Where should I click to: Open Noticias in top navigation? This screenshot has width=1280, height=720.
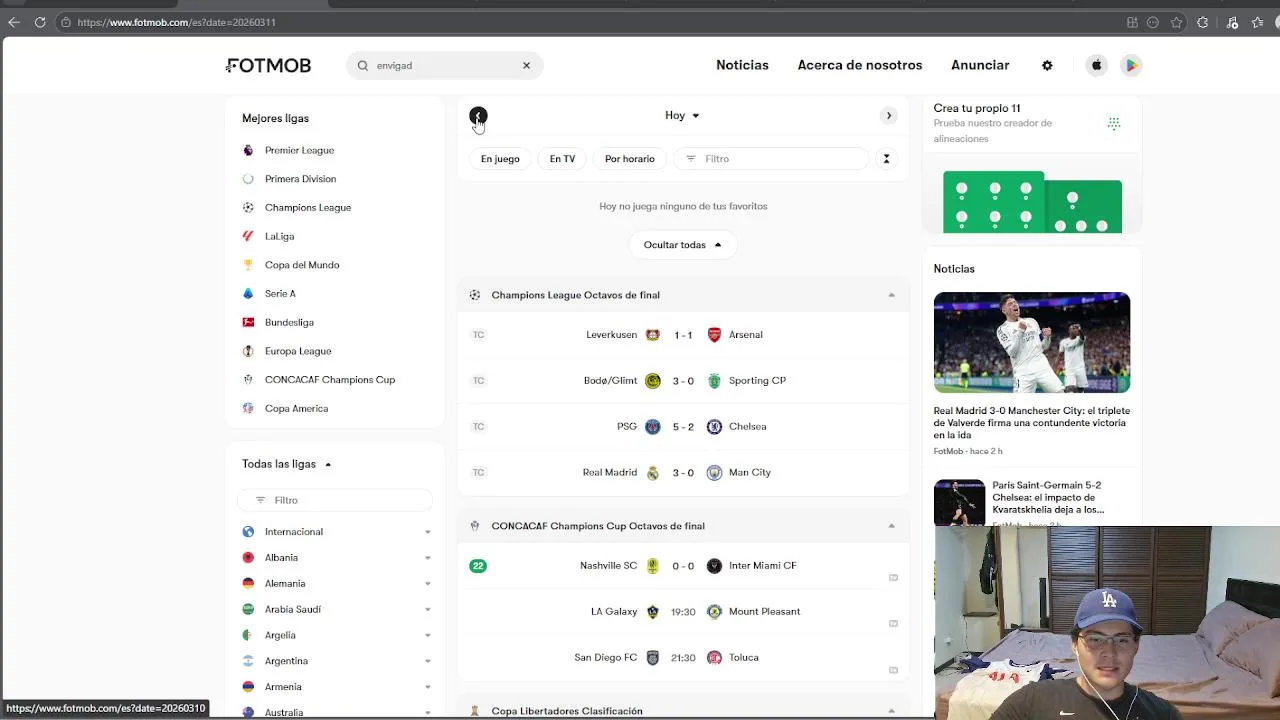pyautogui.click(x=742, y=65)
